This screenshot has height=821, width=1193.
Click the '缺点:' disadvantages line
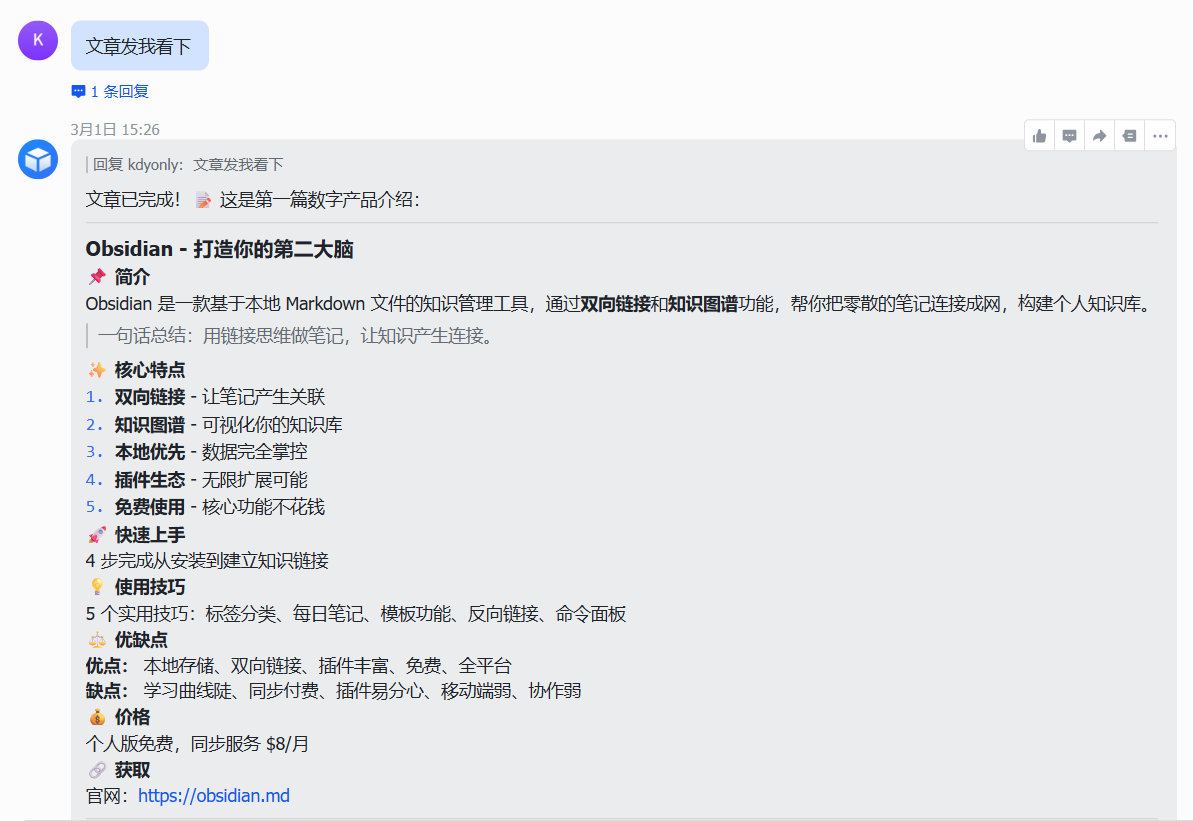(333, 691)
